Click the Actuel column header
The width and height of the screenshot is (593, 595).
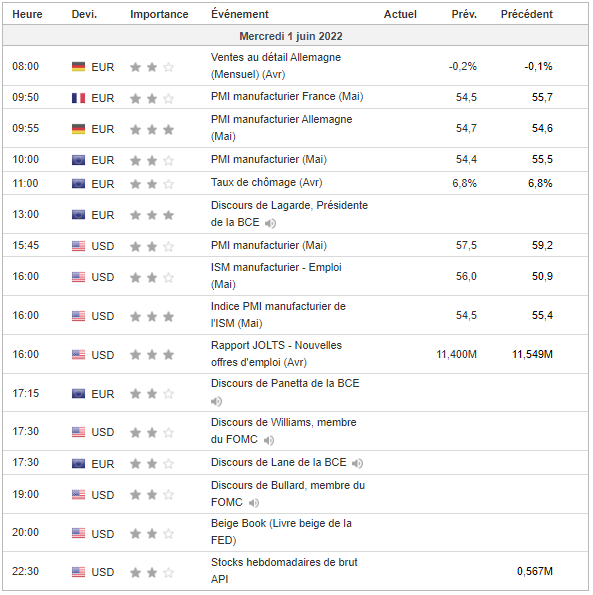tap(400, 14)
